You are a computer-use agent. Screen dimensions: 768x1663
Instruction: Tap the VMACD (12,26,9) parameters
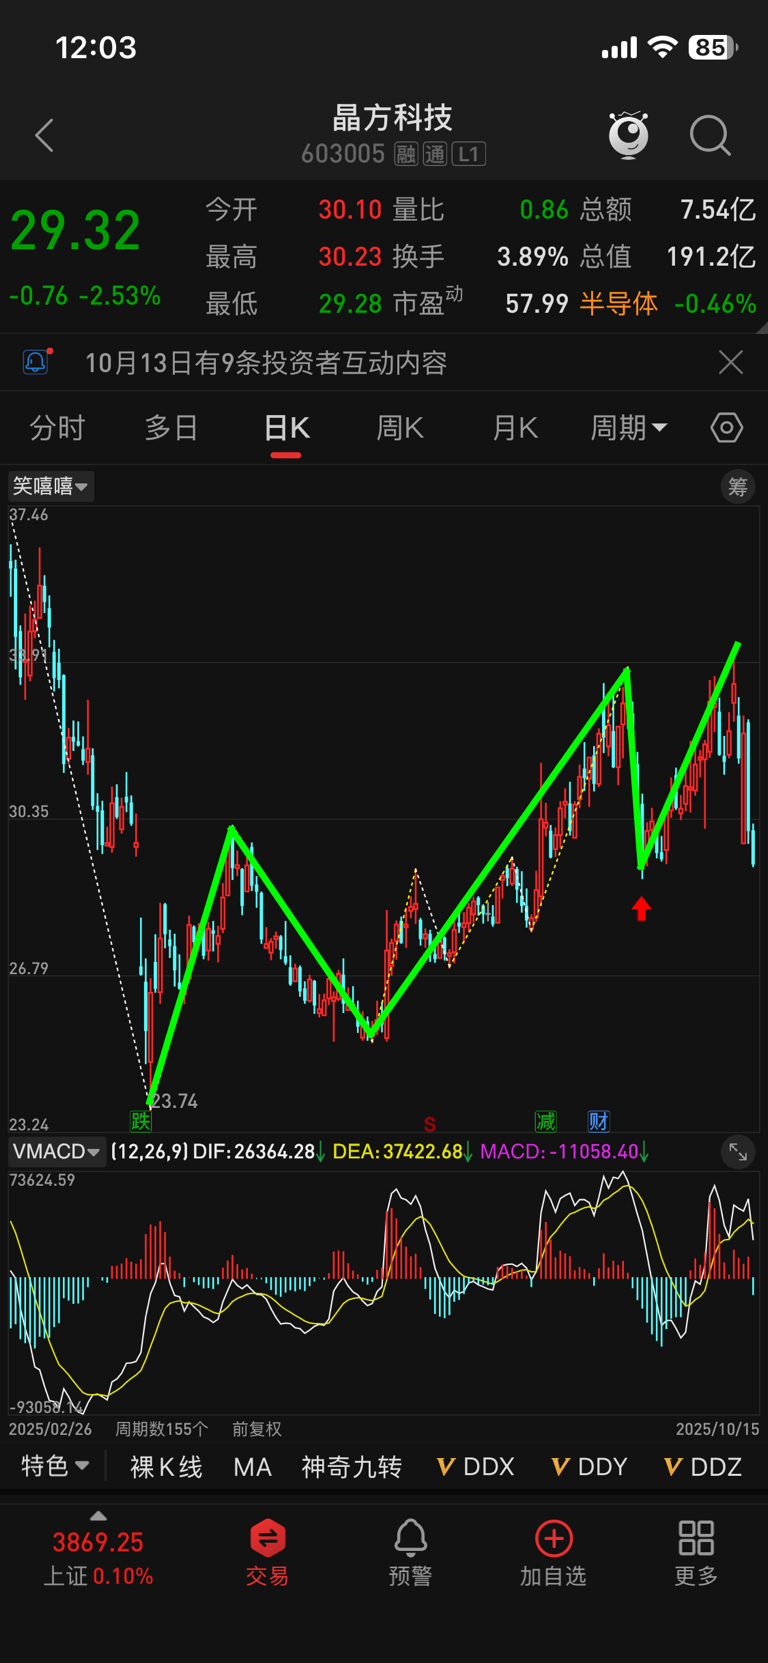(150, 1152)
